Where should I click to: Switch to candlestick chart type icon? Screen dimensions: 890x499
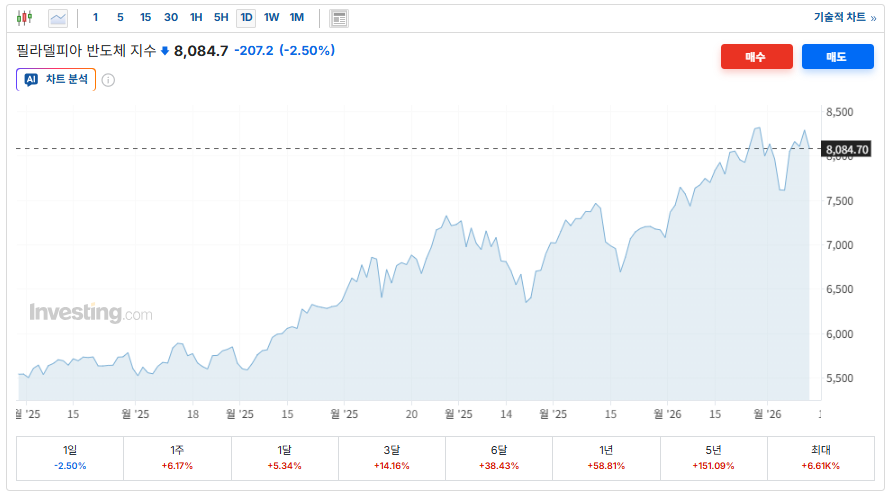(25, 17)
